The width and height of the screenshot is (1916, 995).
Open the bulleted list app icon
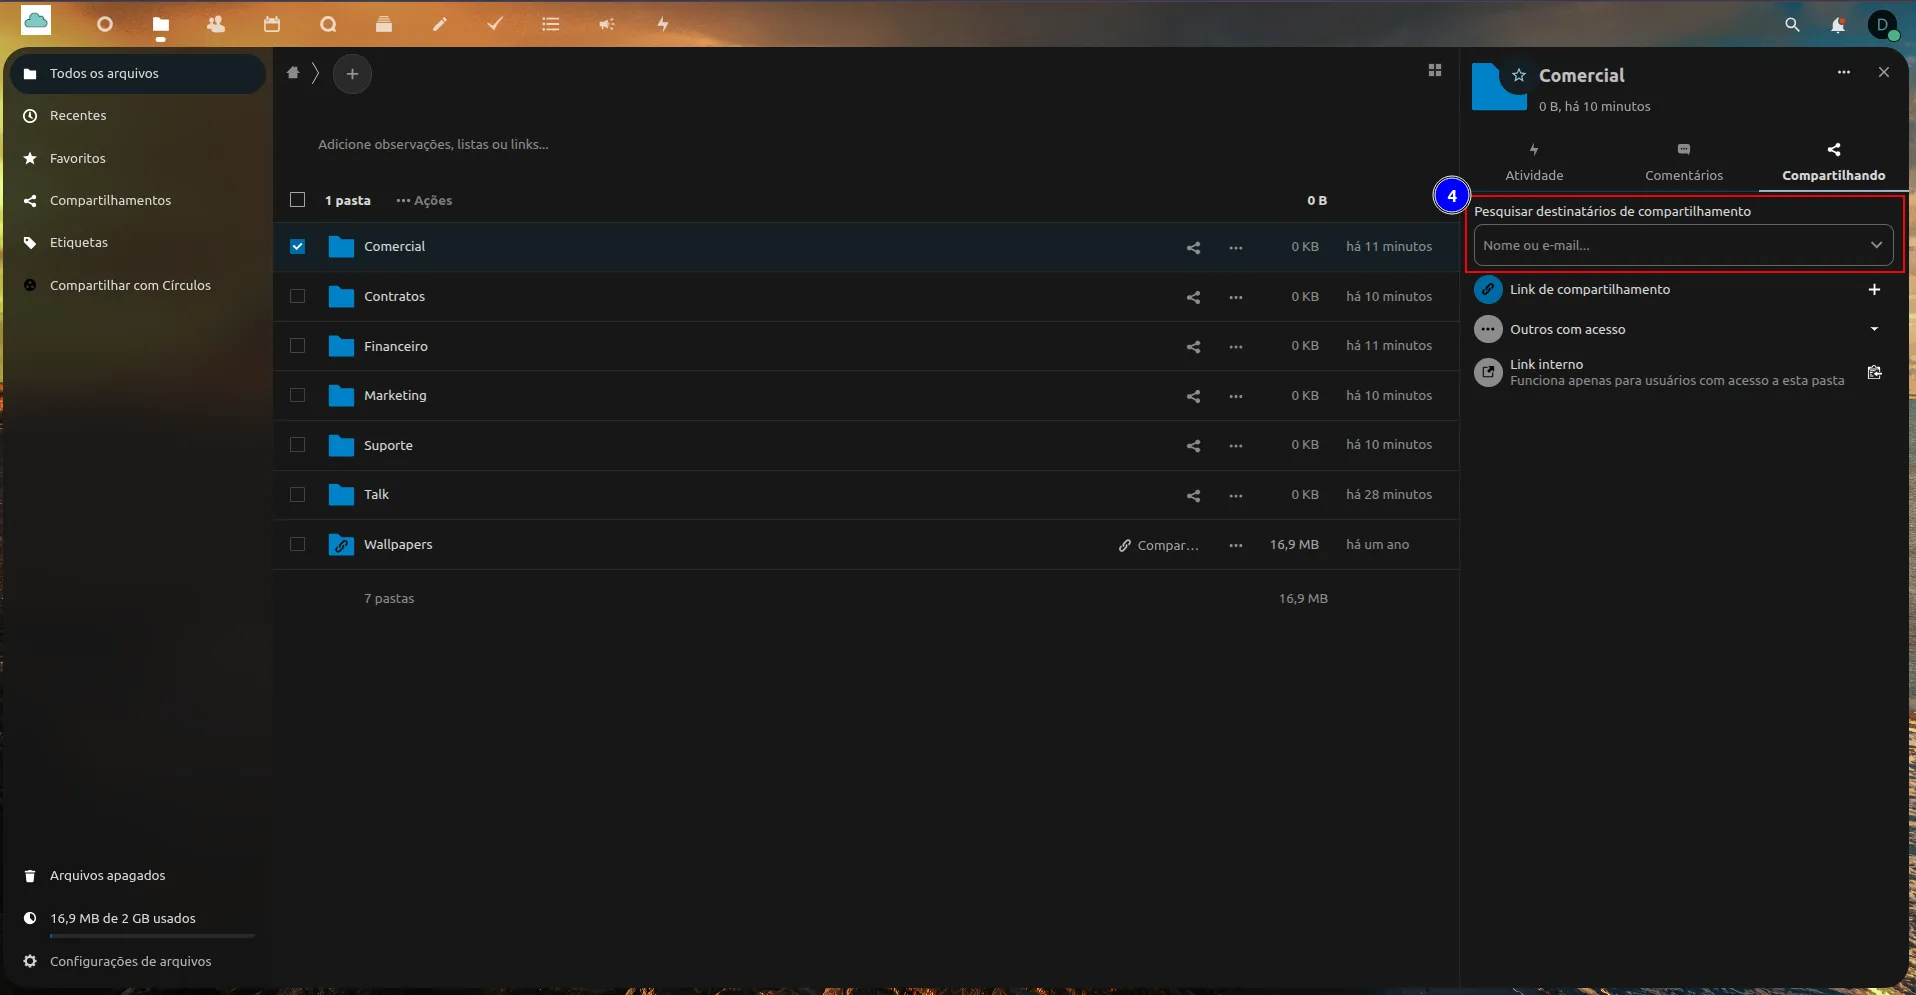point(551,24)
